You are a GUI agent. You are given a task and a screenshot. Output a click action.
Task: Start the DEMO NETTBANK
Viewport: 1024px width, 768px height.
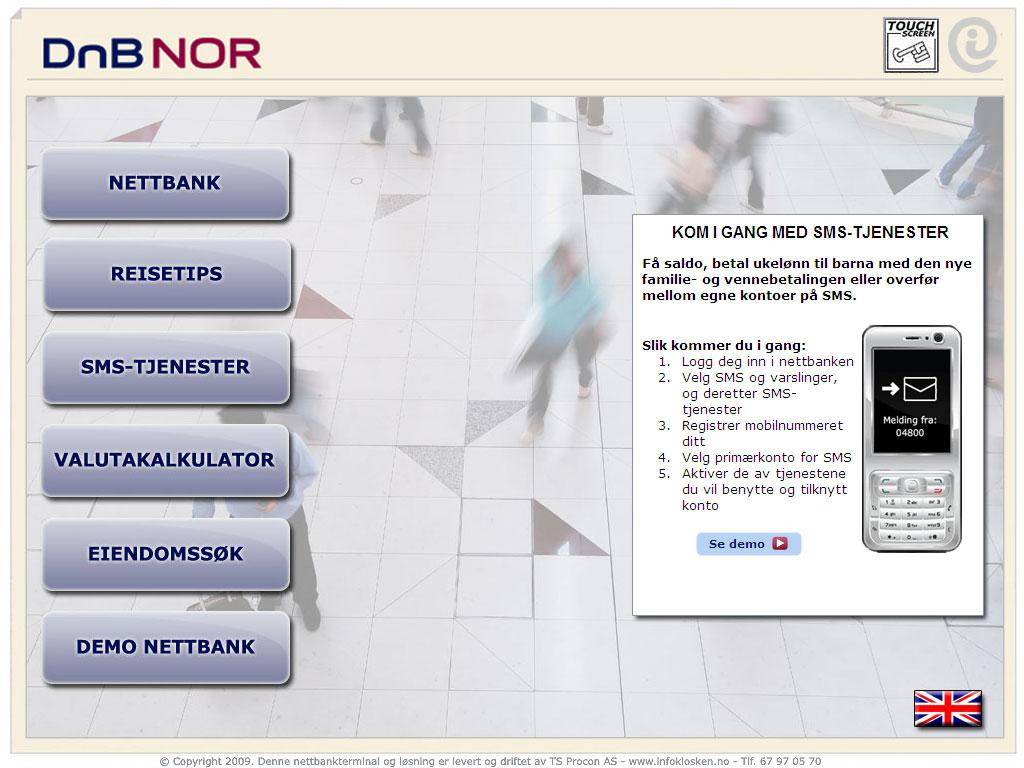click(166, 647)
